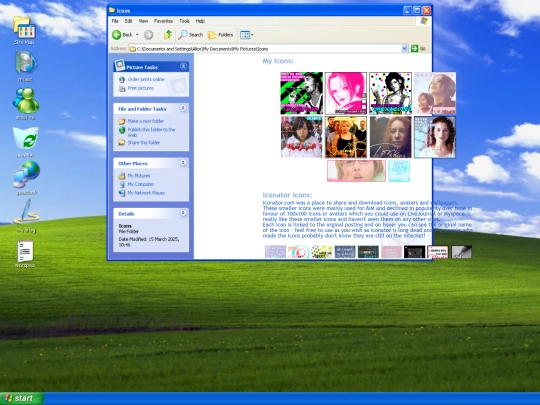Select the pink-haired portrait icon thumbnail
Image resolution: width=540 pixels, height=405 pixels.
[346, 93]
